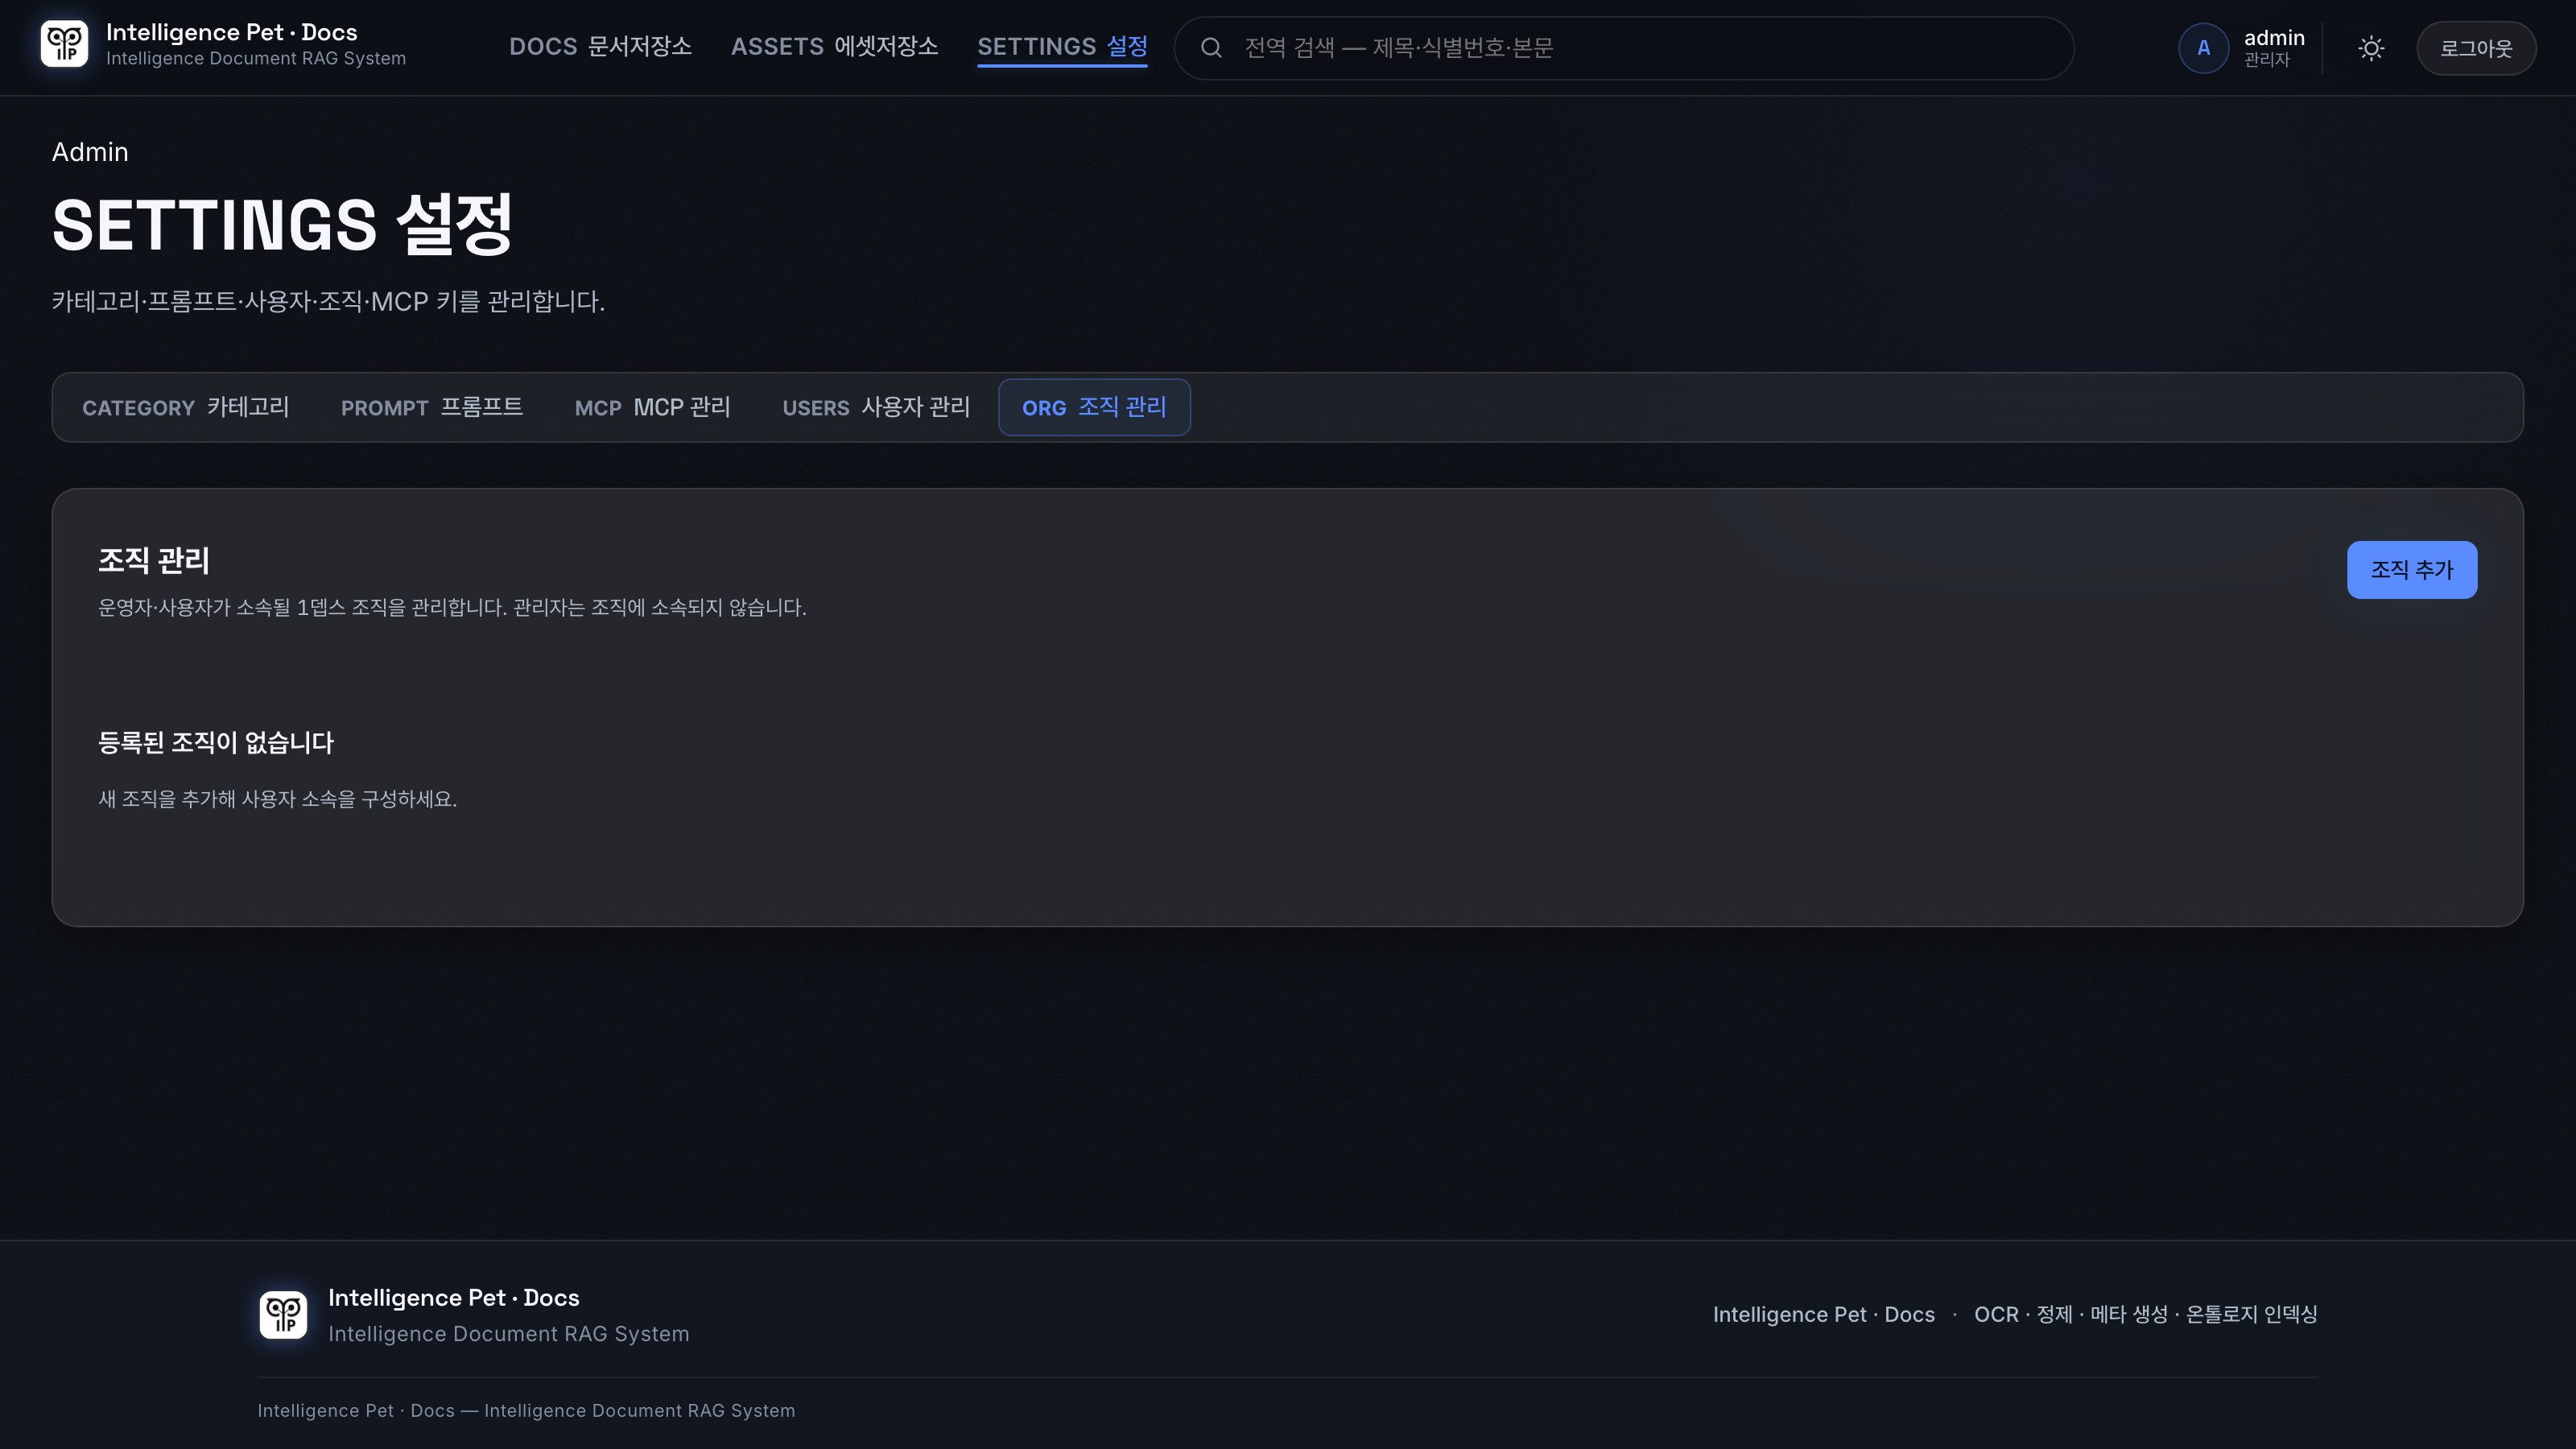This screenshot has height=1449, width=2576.
Task: Focus the 전역 검색 input field
Action: pos(1623,48)
